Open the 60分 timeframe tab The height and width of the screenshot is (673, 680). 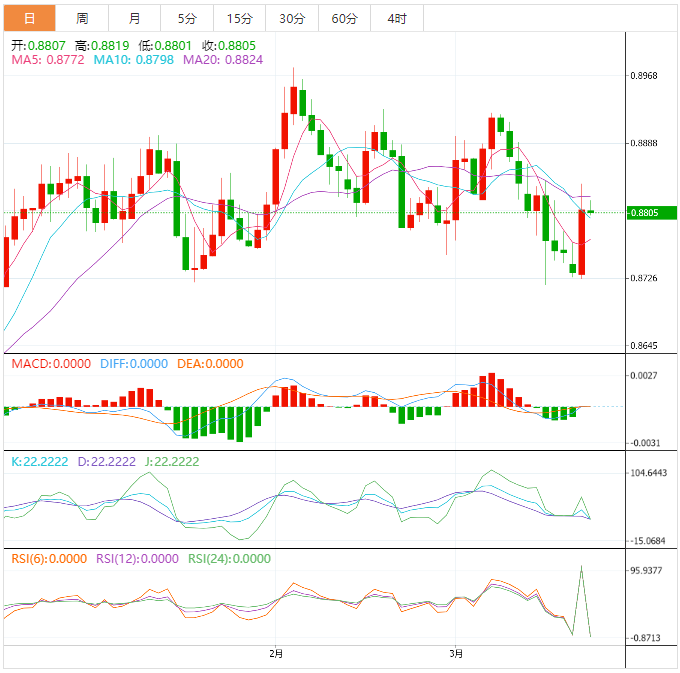pos(343,19)
